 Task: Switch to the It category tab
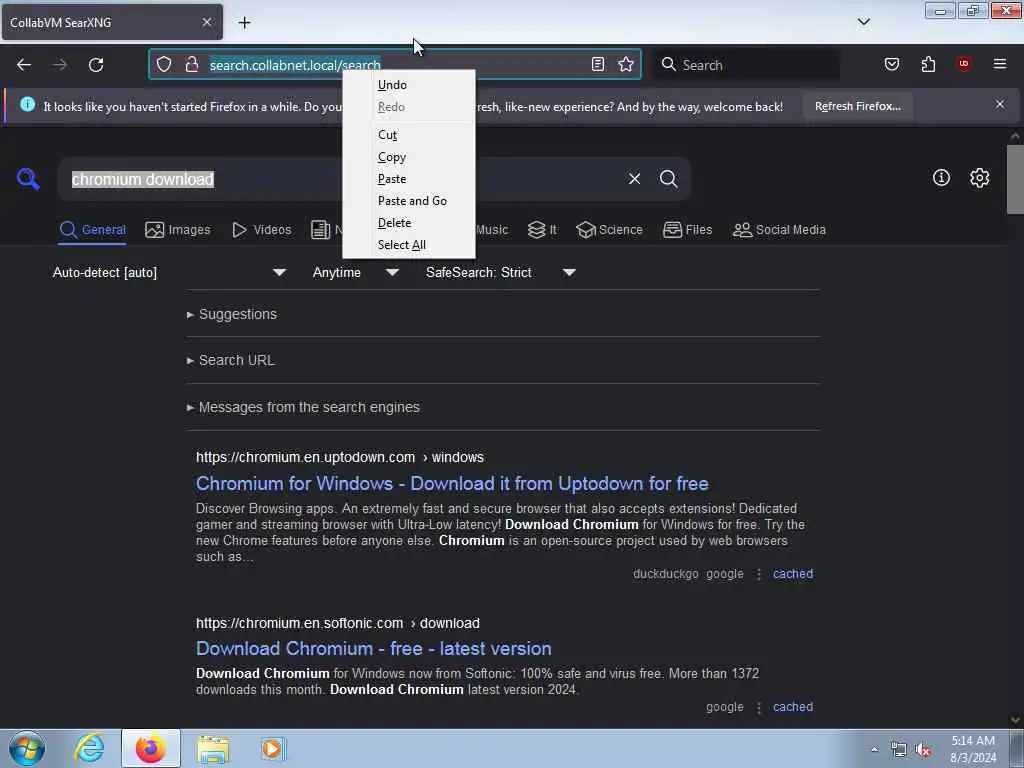[542, 230]
